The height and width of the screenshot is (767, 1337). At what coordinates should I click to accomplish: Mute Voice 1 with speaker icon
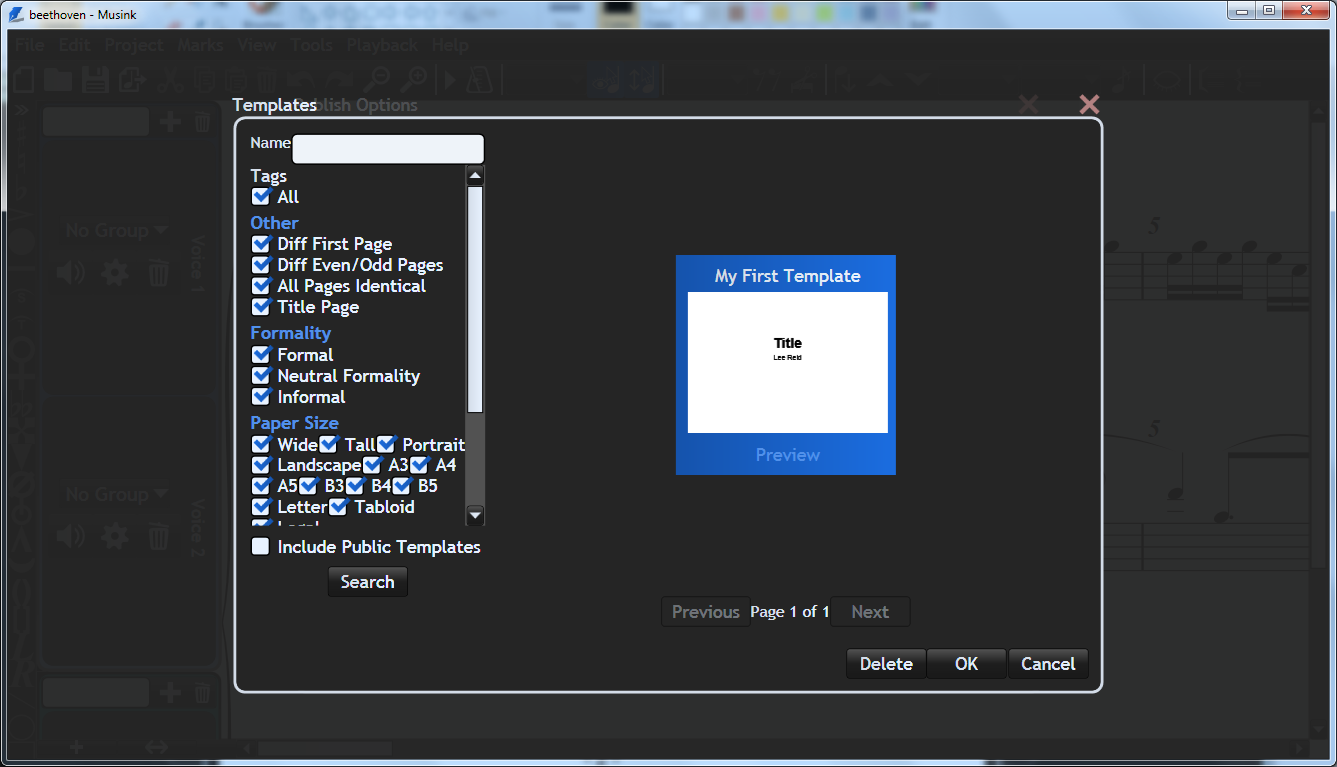[71, 272]
